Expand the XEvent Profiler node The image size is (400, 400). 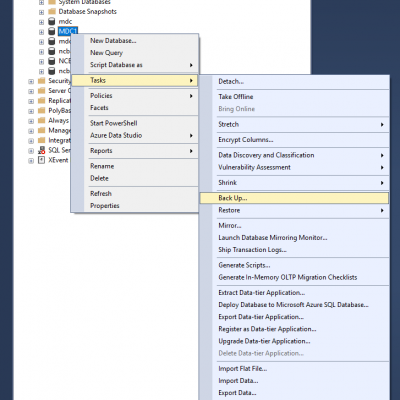tap(31, 161)
